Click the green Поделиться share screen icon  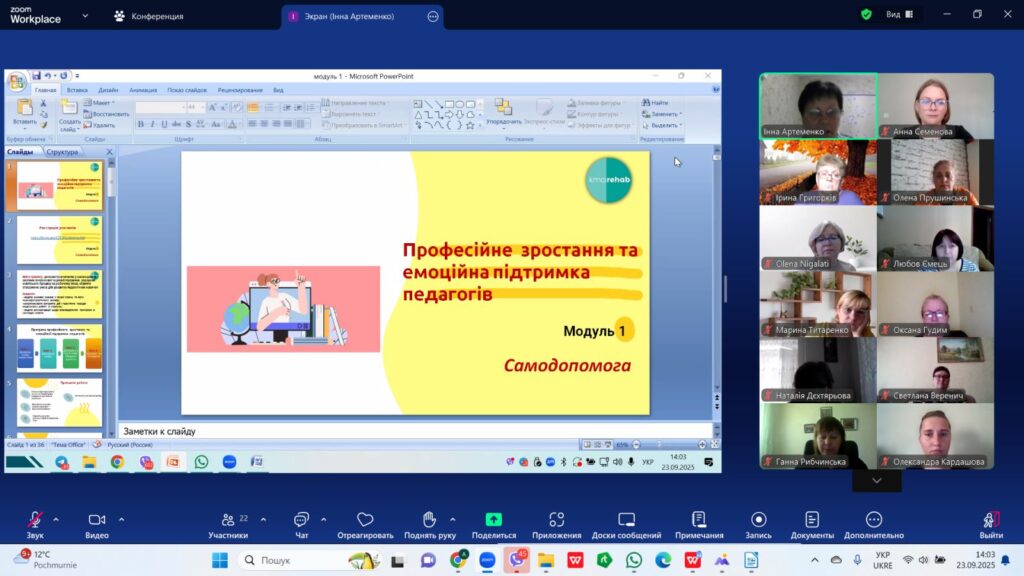pyautogui.click(x=494, y=520)
